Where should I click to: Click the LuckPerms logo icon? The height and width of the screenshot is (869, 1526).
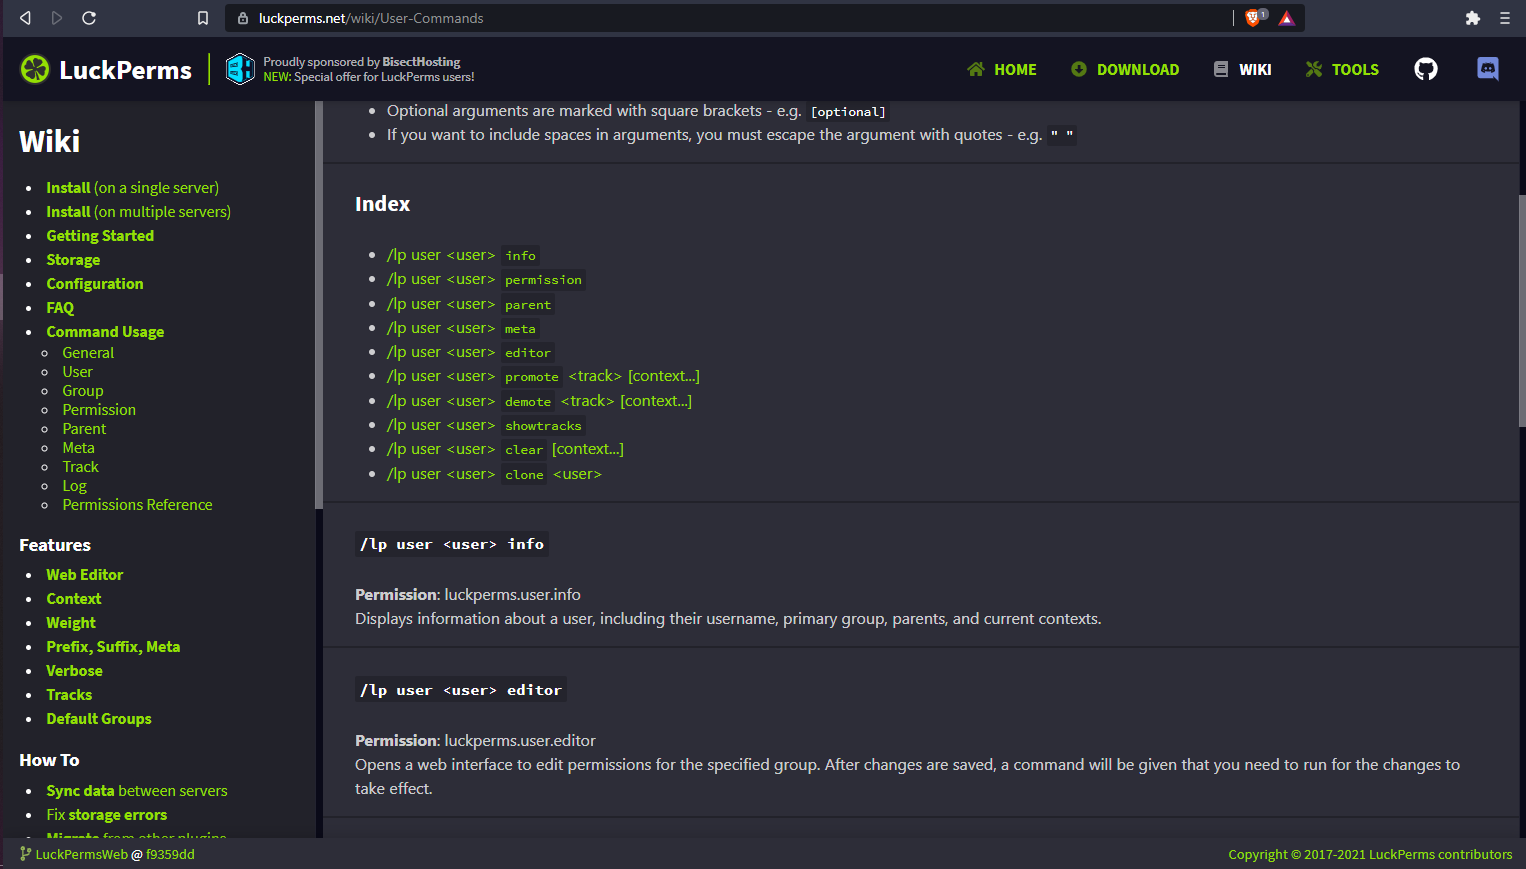35,69
